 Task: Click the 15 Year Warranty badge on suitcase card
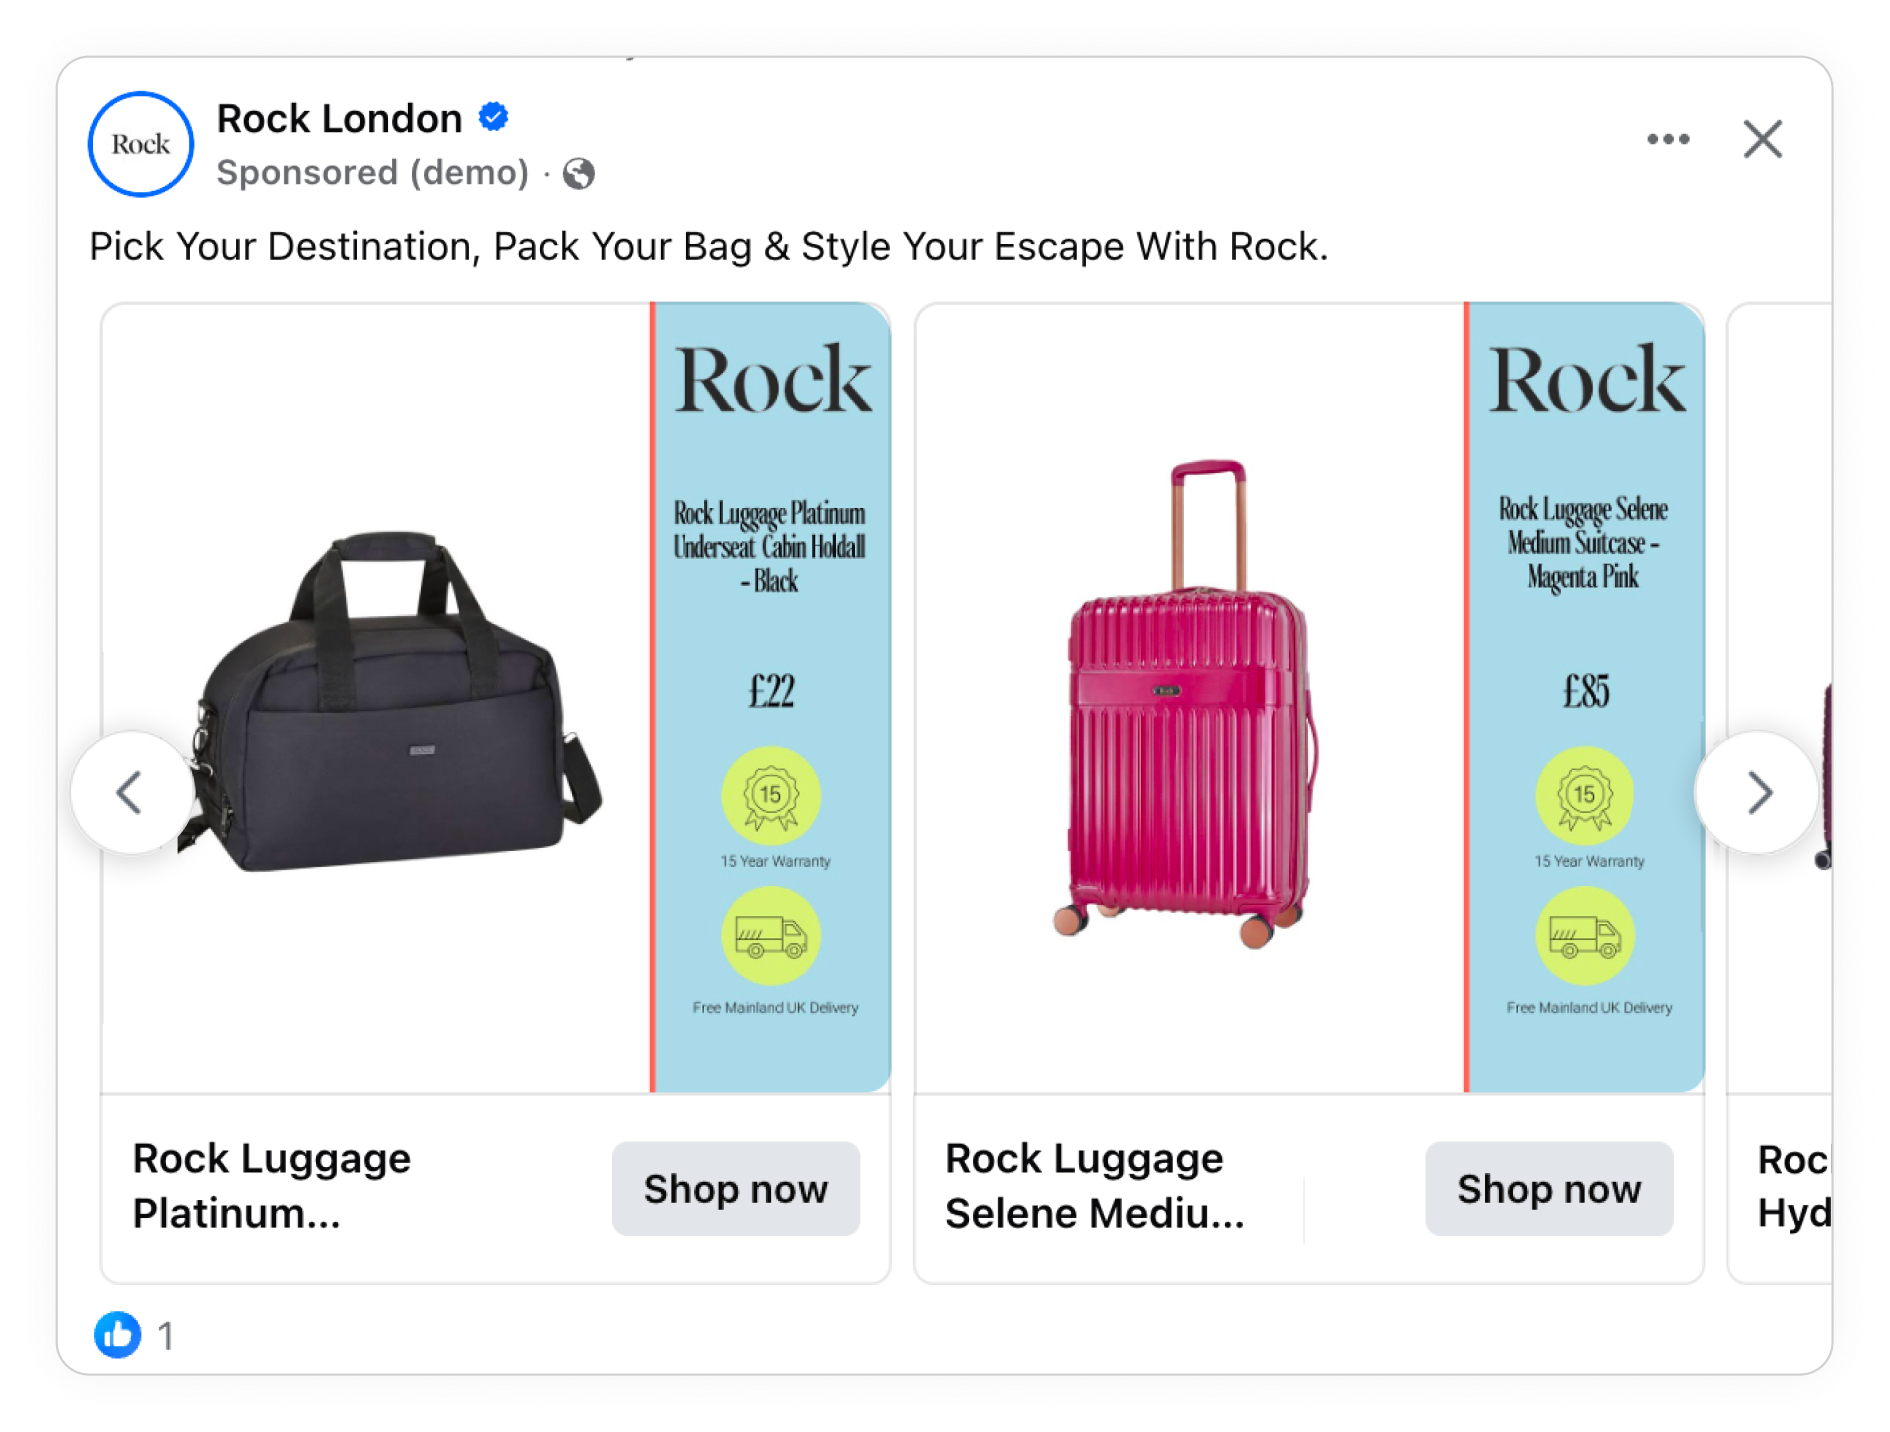tap(1585, 796)
